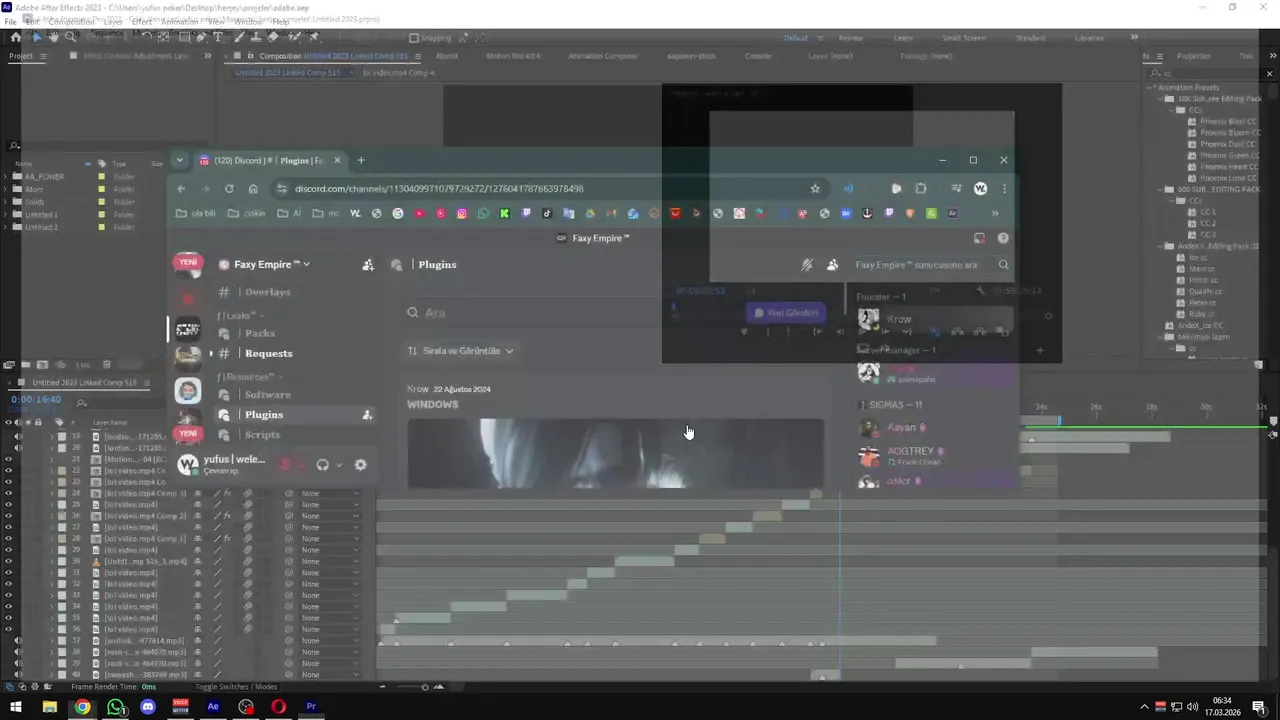This screenshot has width=1280, height=720.
Task: Toggle visibility of layer 33
Action: point(8,595)
